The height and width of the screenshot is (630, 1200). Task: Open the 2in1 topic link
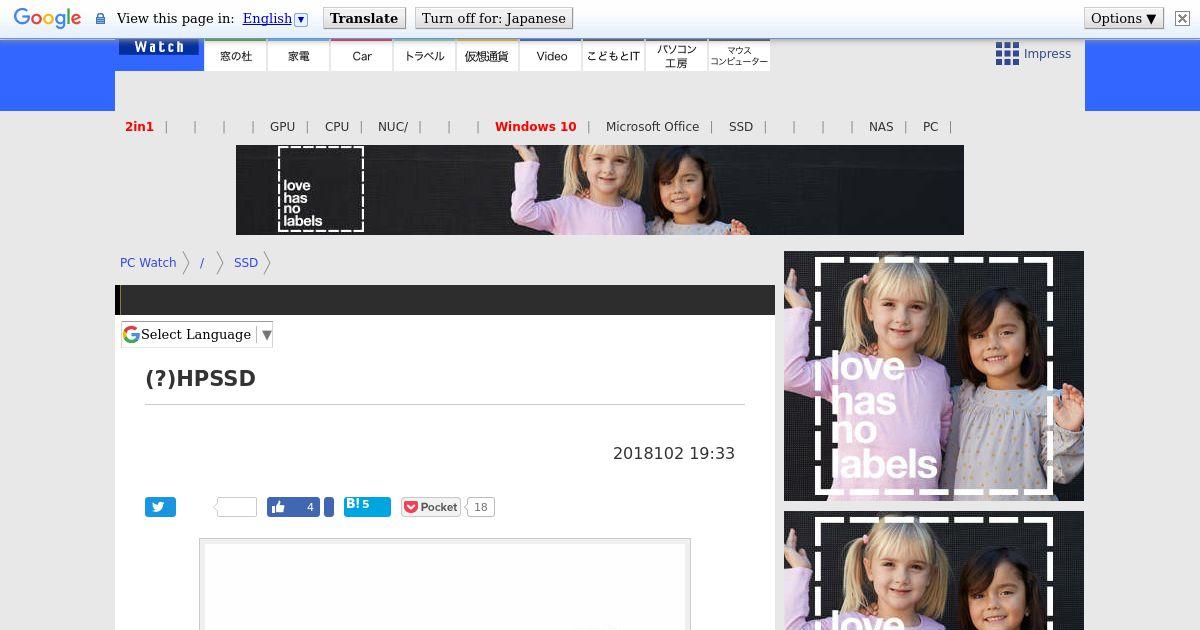coord(140,127)
